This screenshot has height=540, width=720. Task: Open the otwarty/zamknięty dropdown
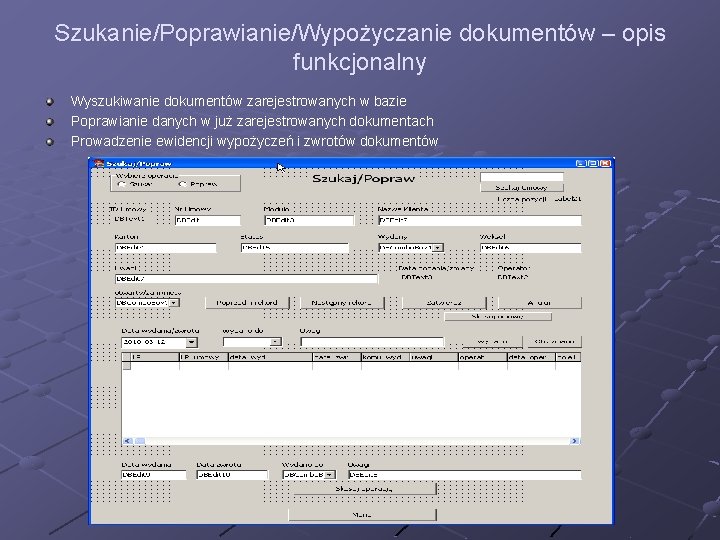tap(174, 303)
